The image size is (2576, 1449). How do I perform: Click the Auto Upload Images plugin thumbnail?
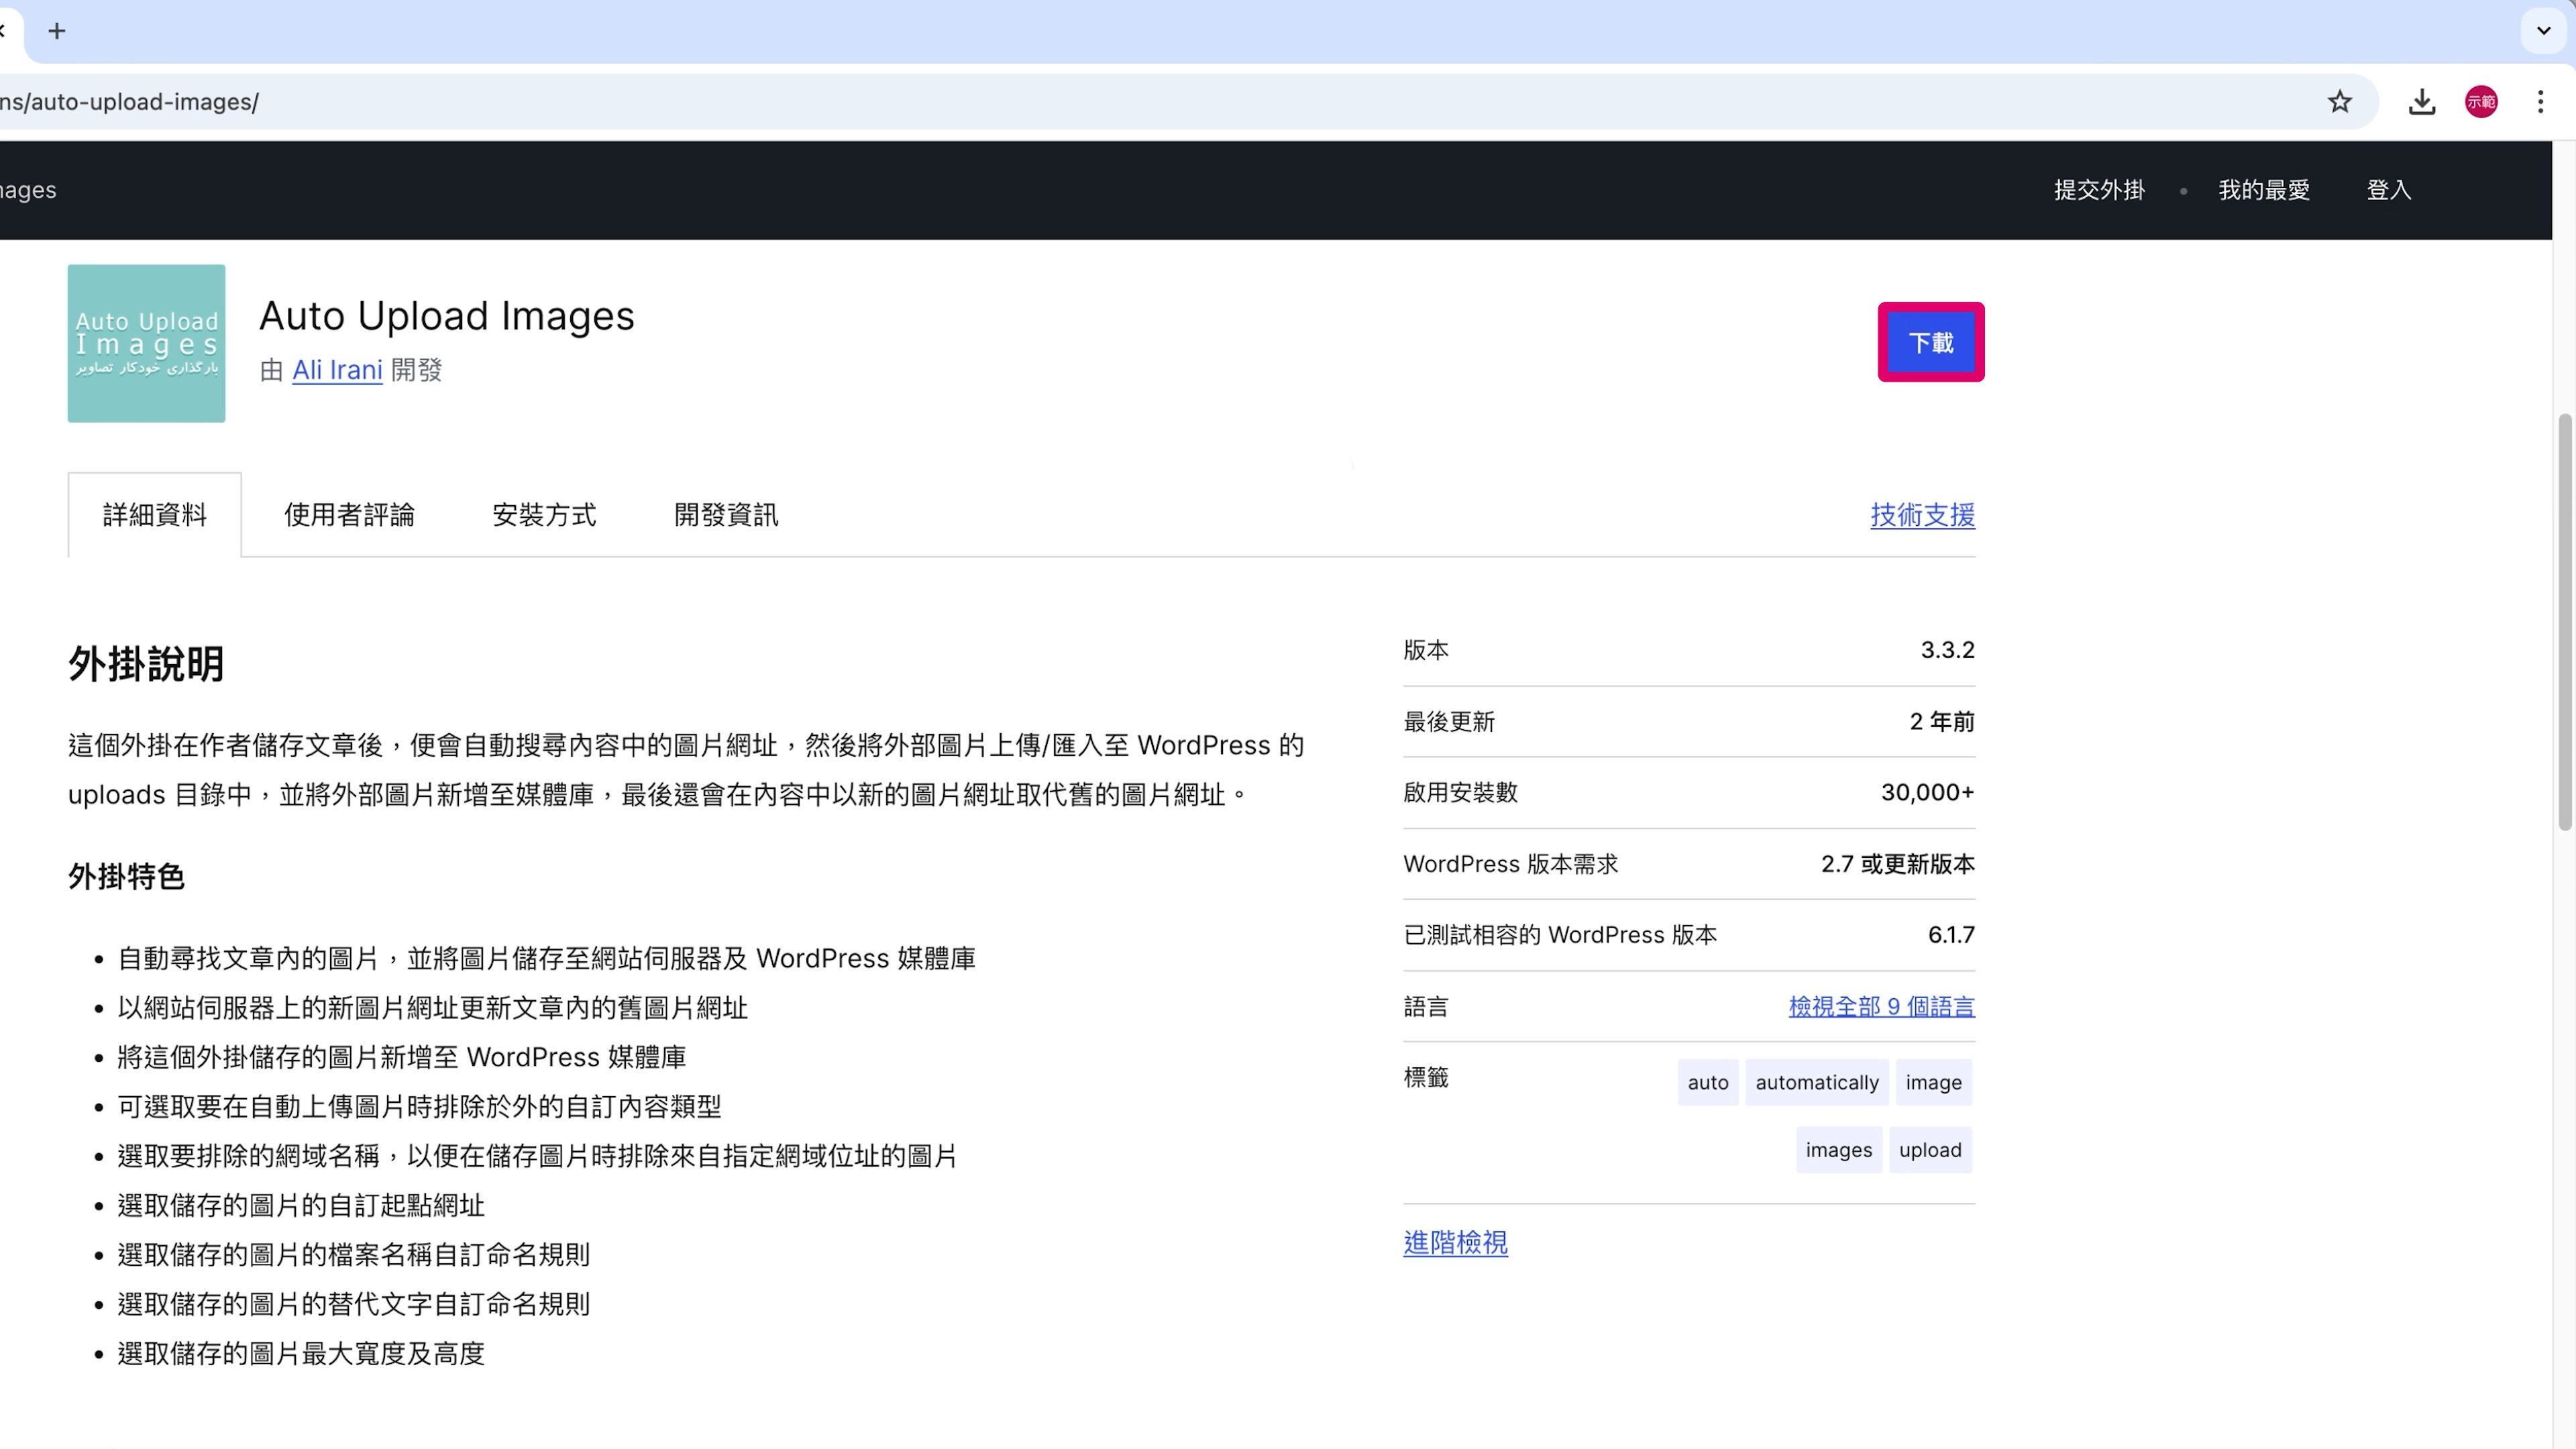point(146,343)
